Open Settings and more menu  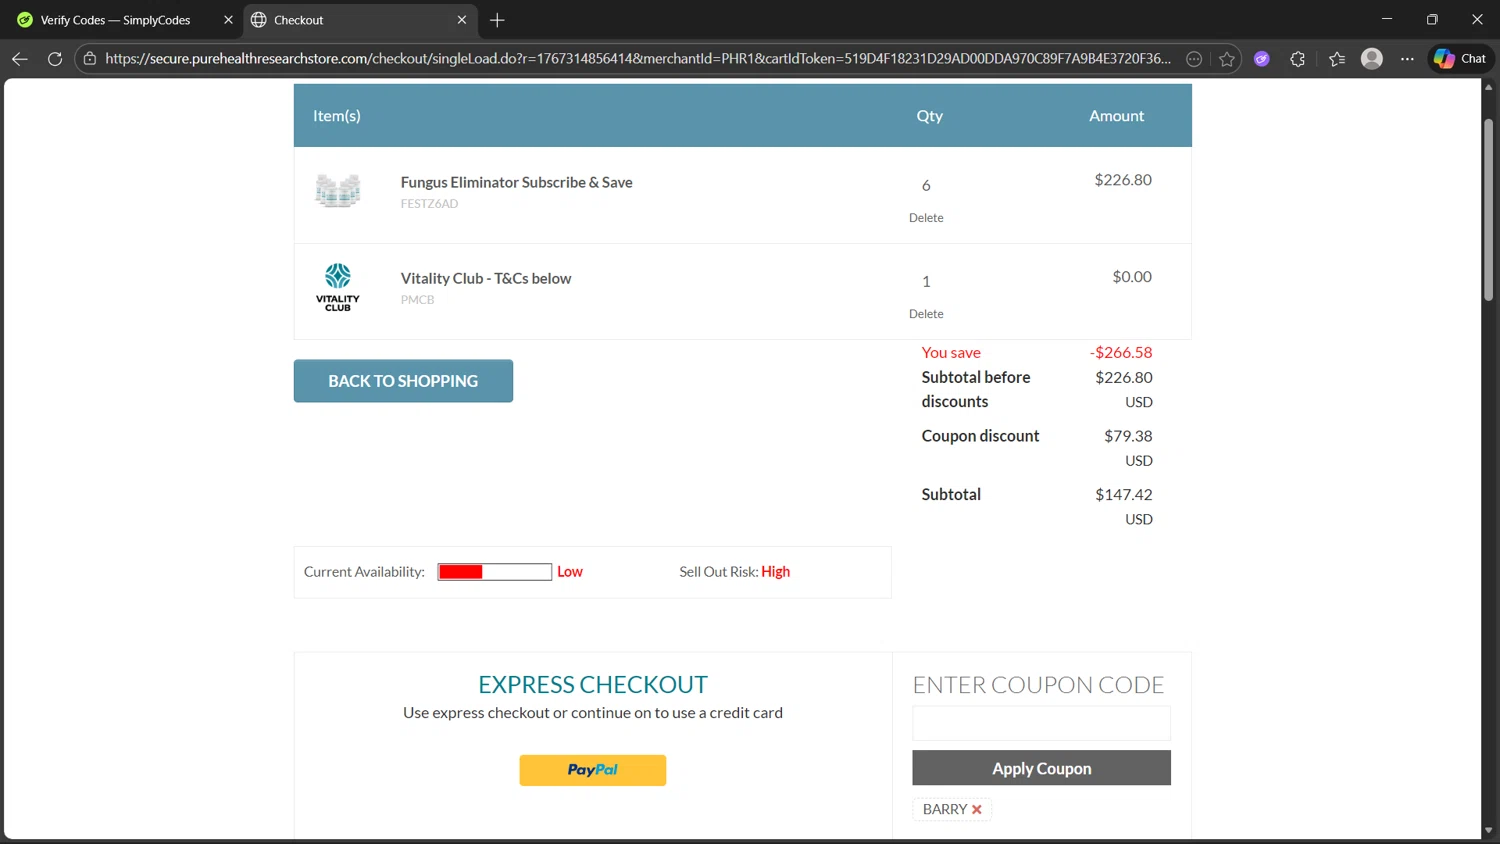(1407, 59)
